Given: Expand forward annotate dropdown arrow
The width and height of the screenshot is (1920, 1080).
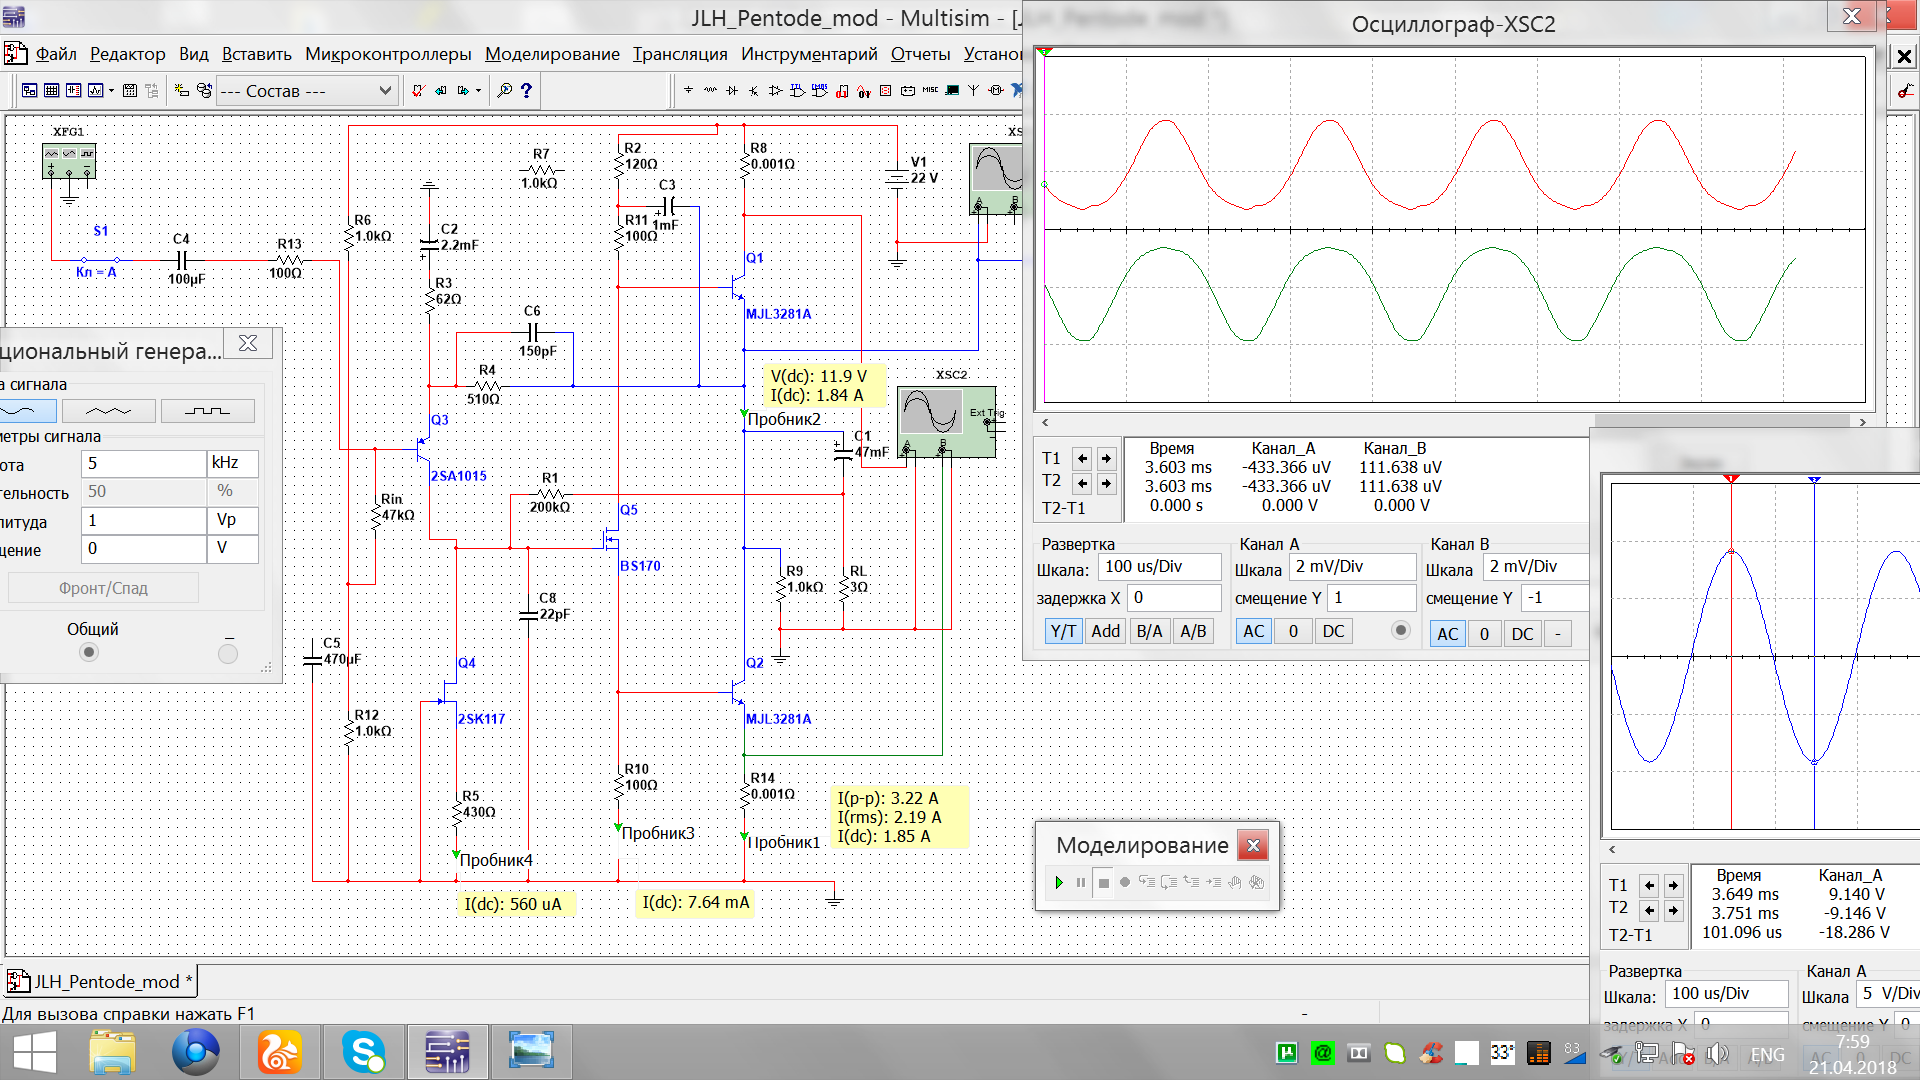Looking at the screenshot, I should click(x=478, y=90).
